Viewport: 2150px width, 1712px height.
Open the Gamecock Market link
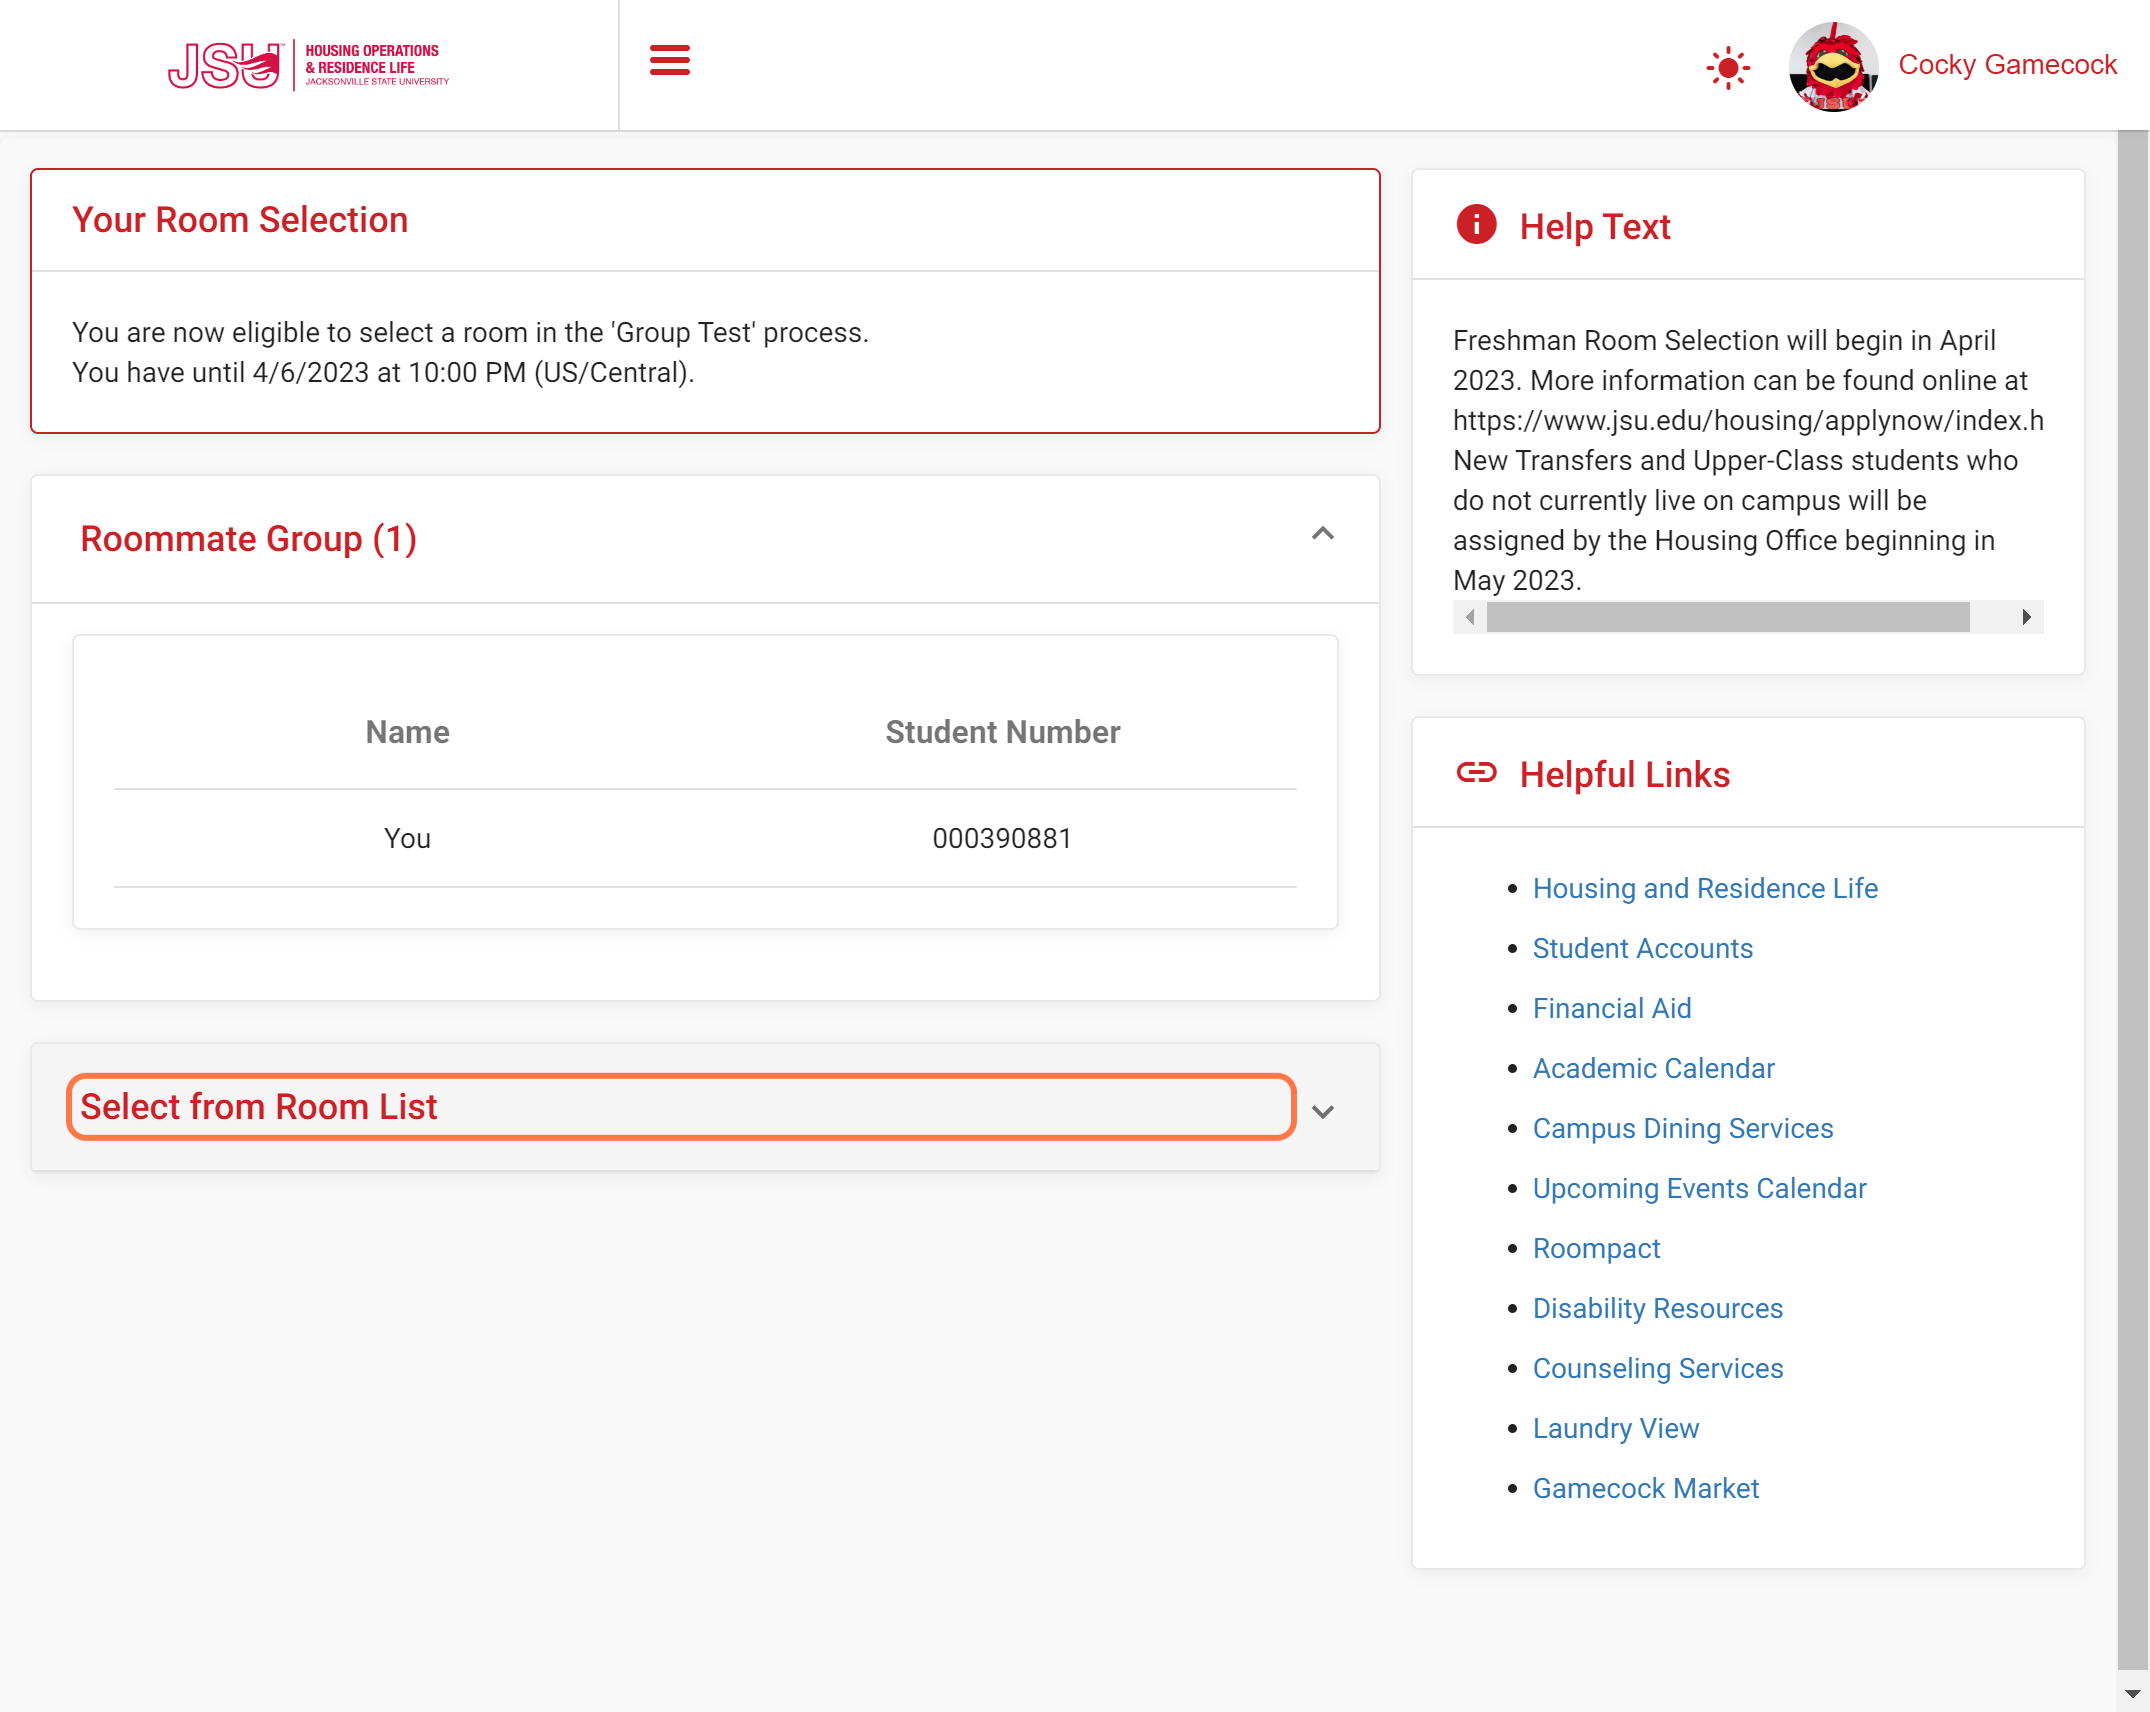point(1645,1488)
